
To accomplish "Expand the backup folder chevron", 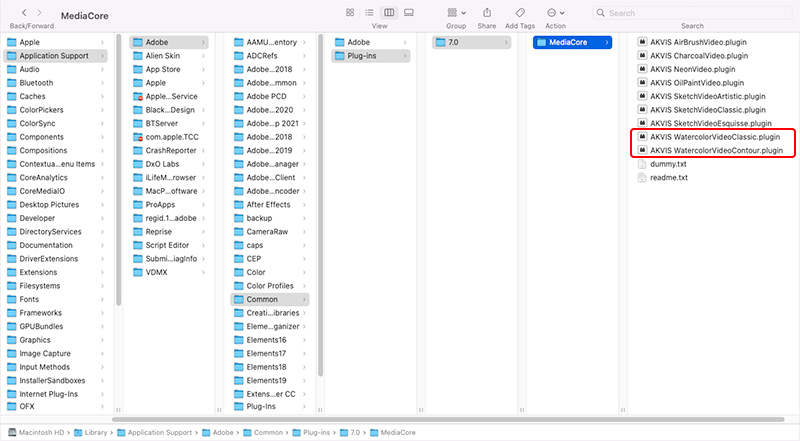I will [x=304, y=218].
